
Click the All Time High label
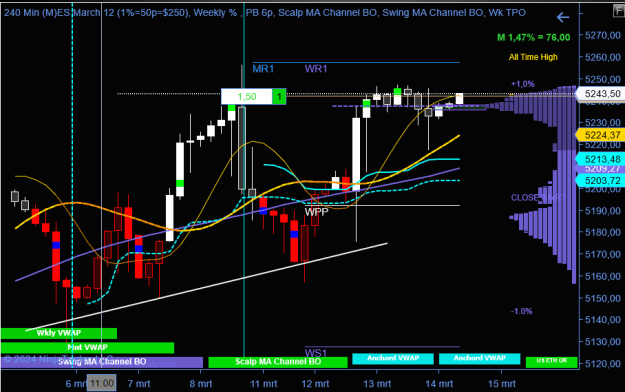[x=533, y=57]
